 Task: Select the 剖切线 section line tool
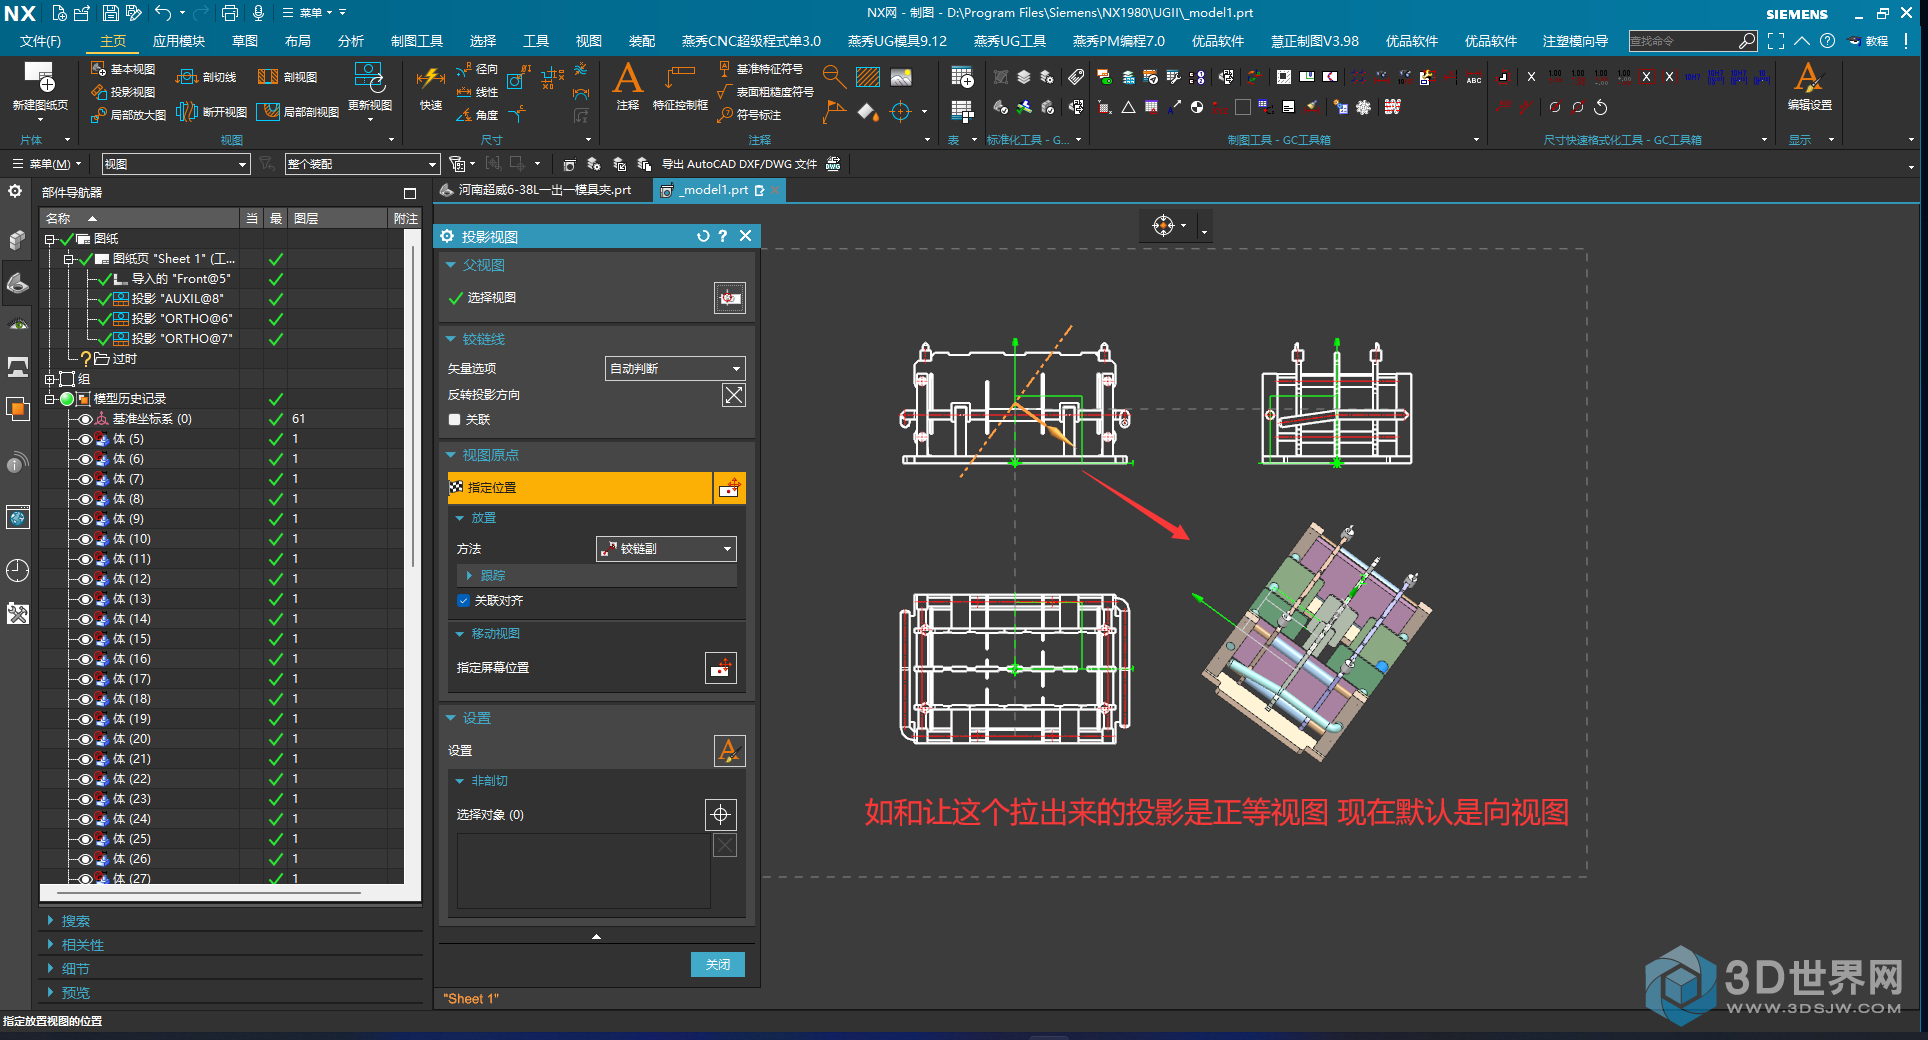pos(206,77)
